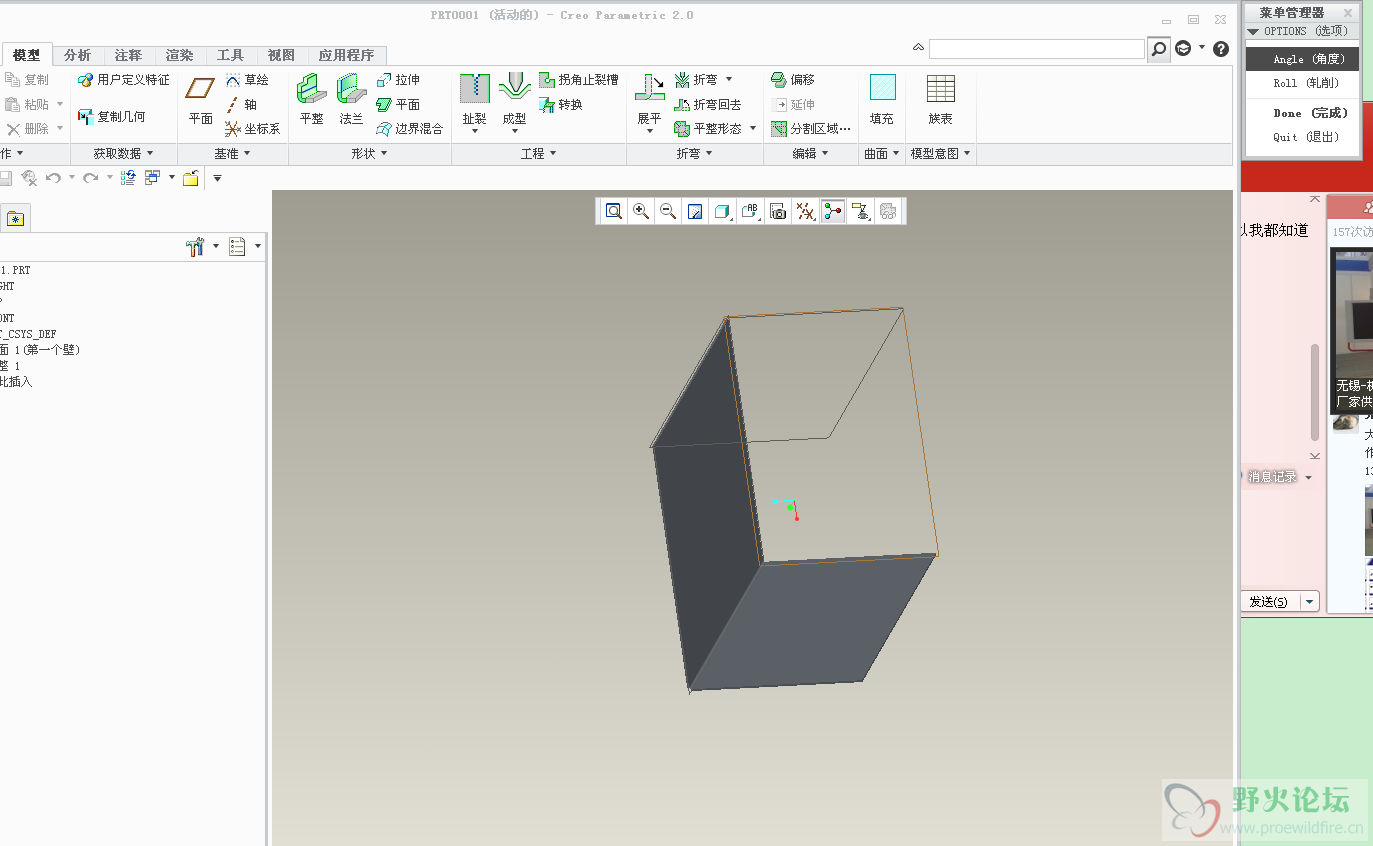Click Done (完成) in menu manager
This screenshot has height=846, width=1373.
point(1302,113)
